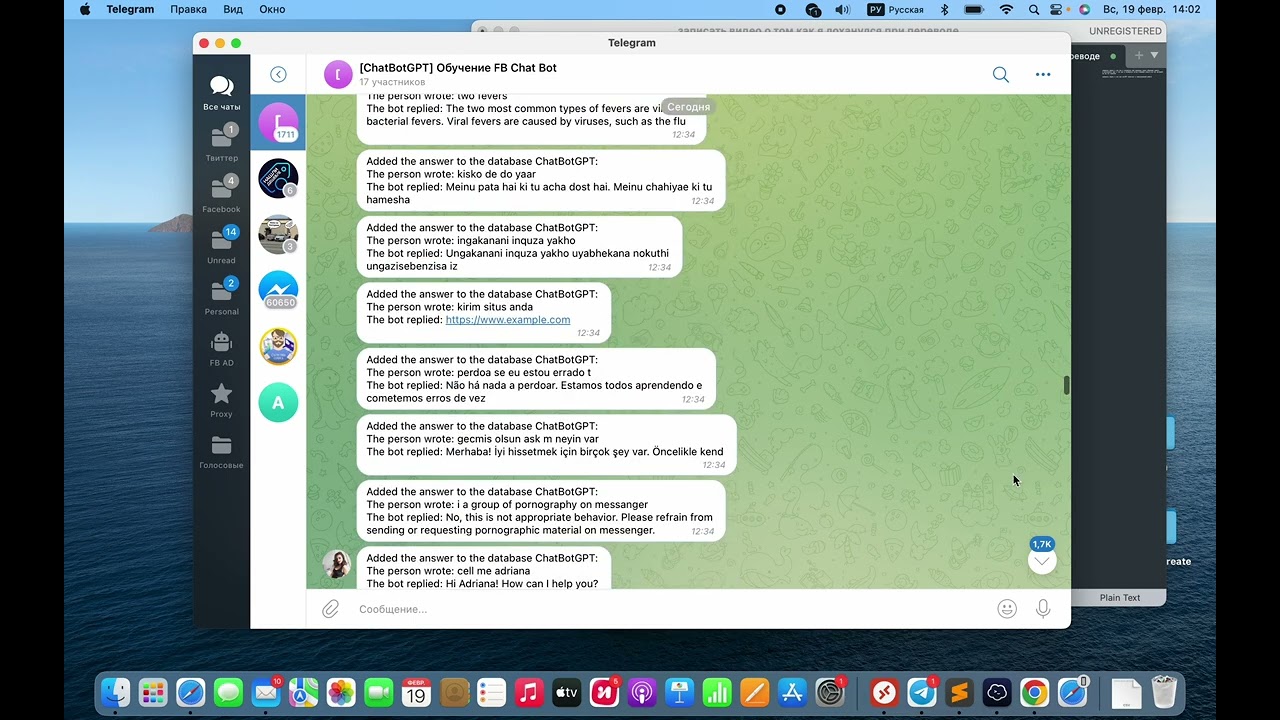The image size is (1280, 720).
Task: Open the Вид menu
Action: click(x=233, y=9)
